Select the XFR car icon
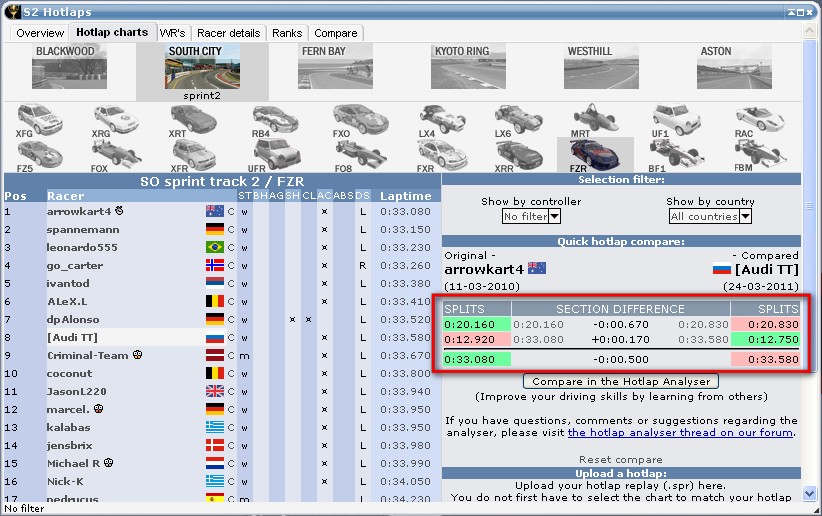The width and height of the screenshot is (822, 516). point(193,156)
